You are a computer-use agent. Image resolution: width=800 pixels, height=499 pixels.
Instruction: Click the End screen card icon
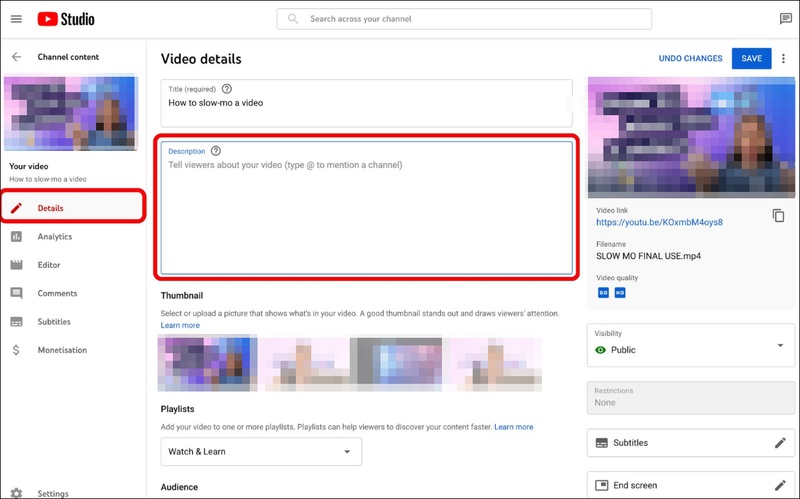(x=602, y=485)
